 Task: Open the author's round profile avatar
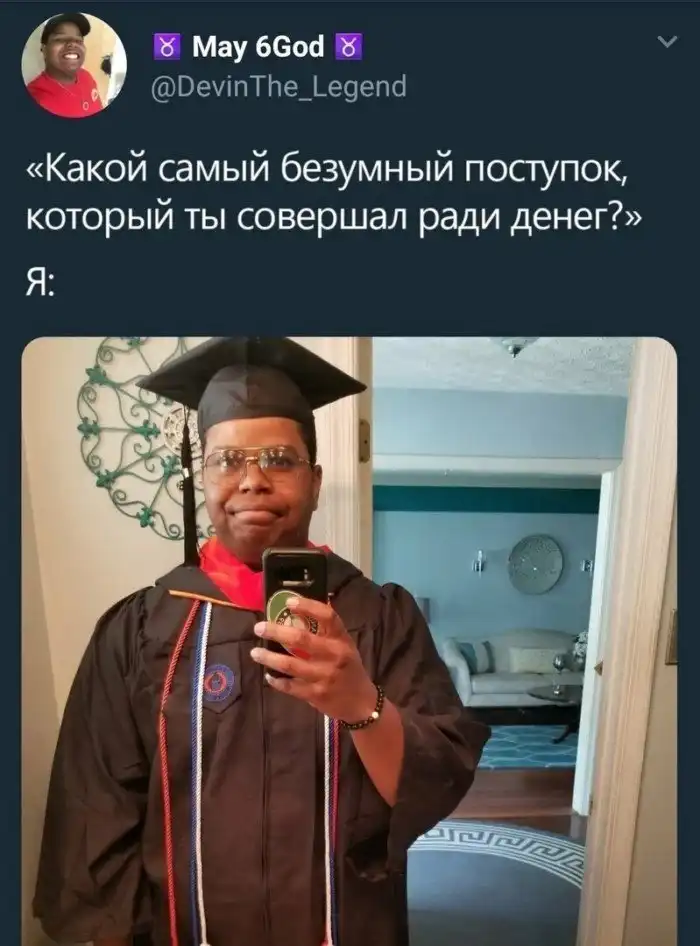click(x=74, y=64)
